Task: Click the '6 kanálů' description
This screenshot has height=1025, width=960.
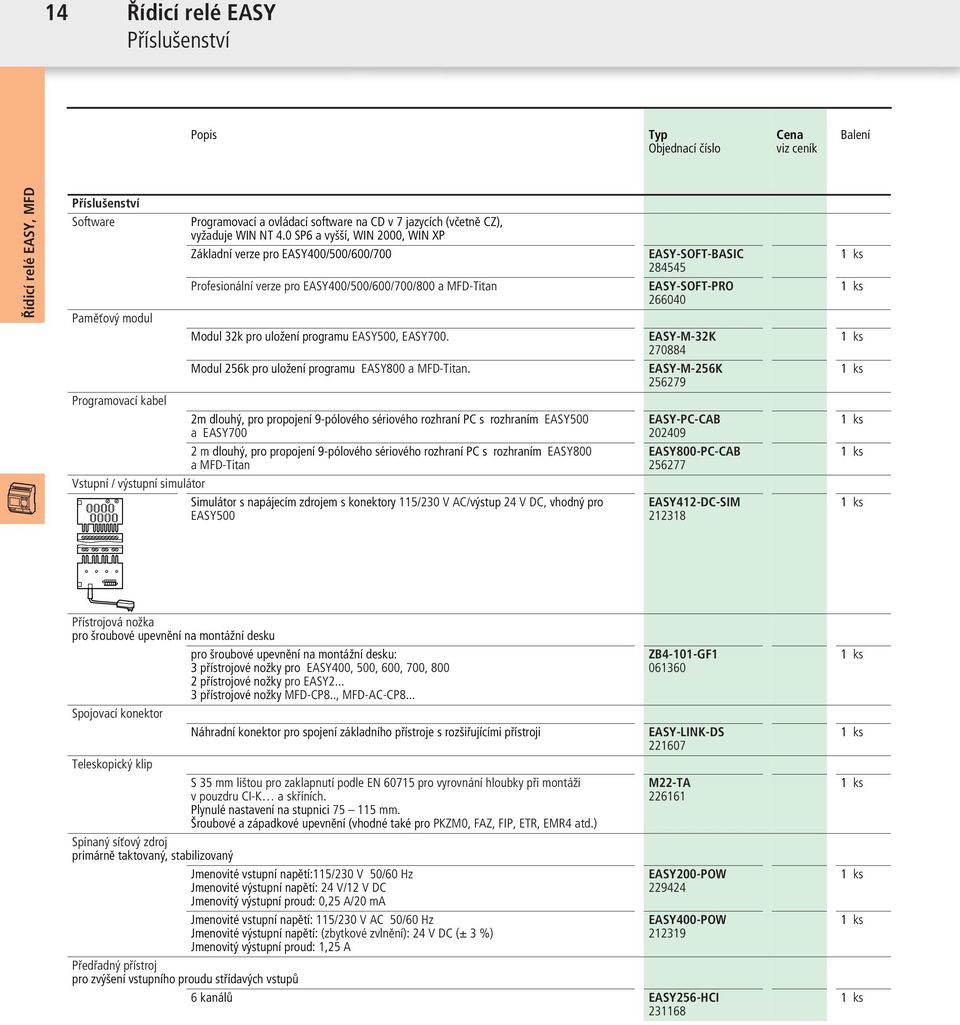Action: [x=212, y=997]
